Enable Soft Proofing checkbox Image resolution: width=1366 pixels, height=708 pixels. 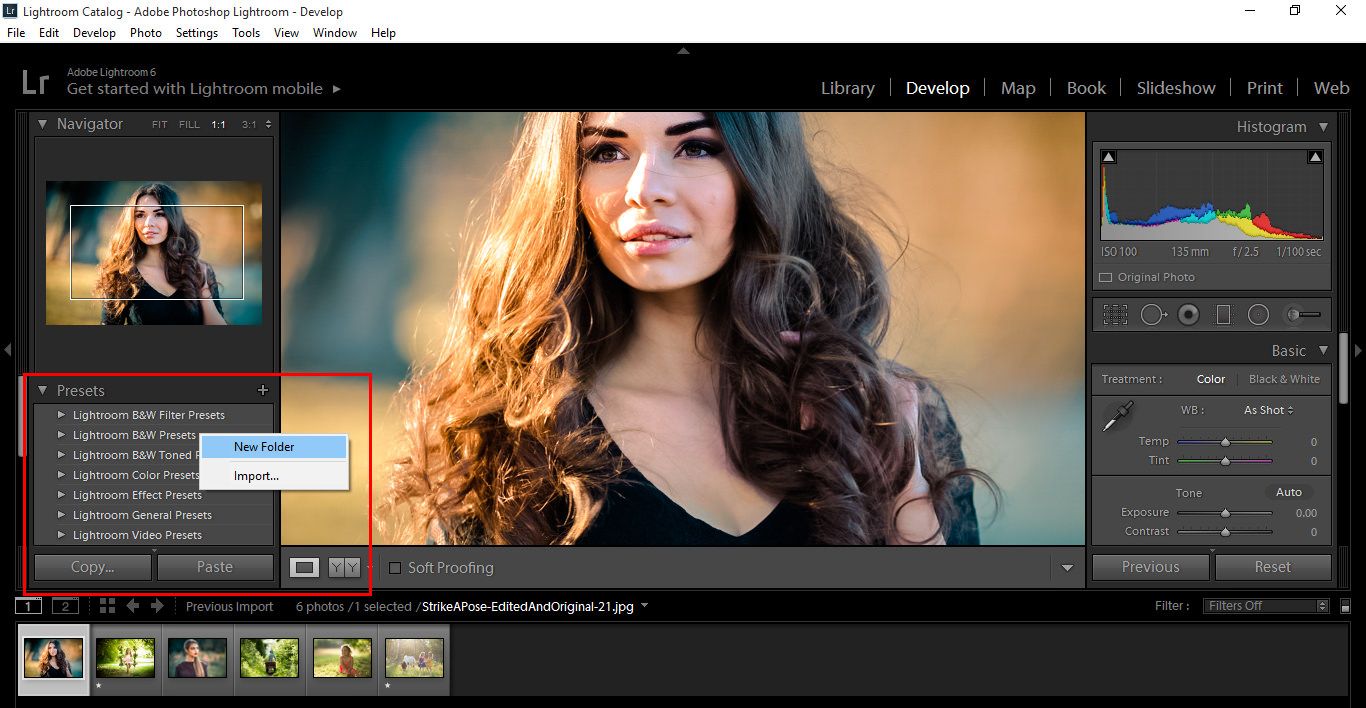pyautogui.click(x=395, y=568)
